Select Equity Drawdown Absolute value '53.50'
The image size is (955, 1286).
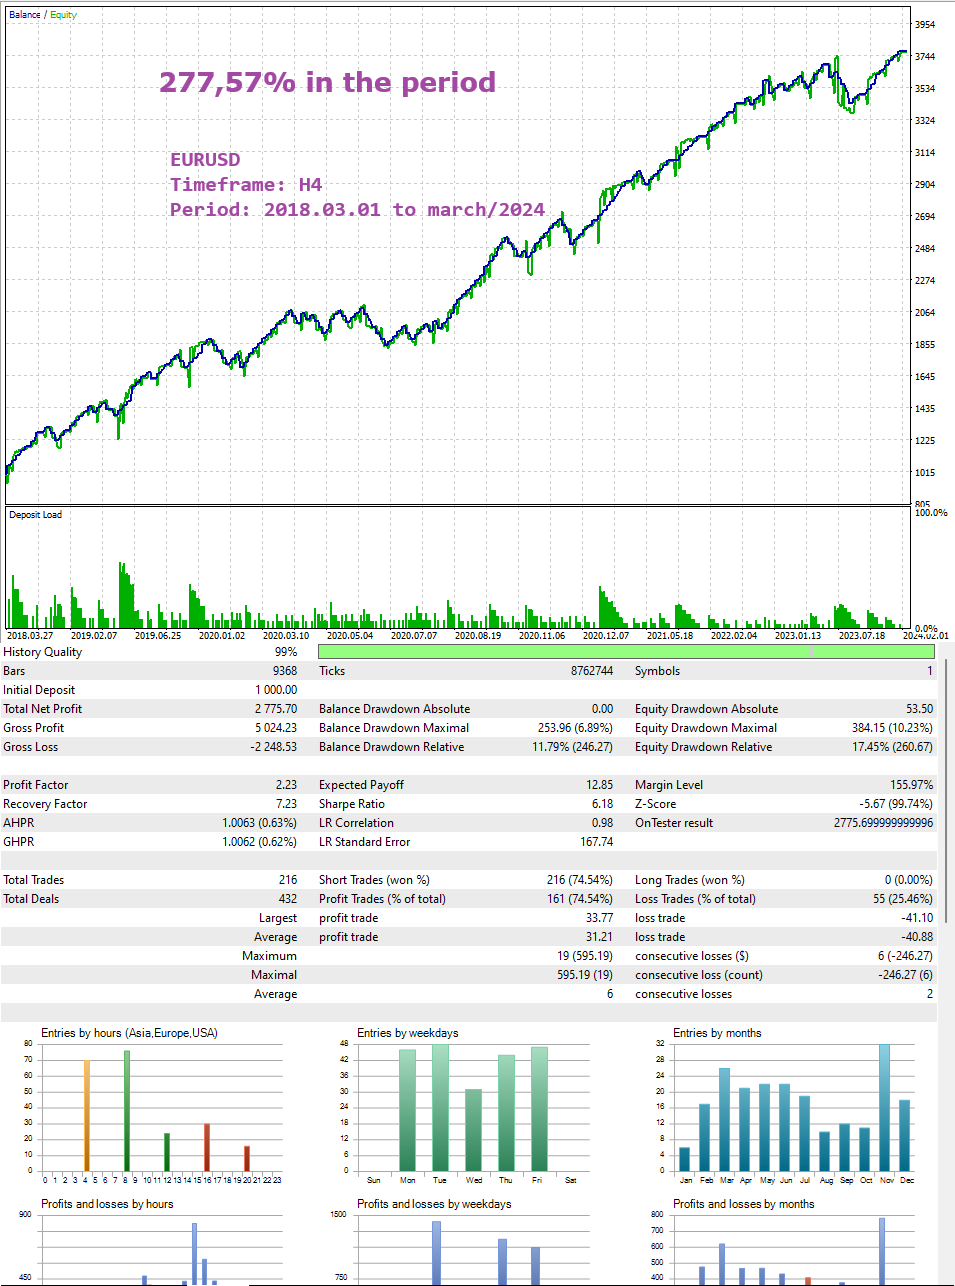(x=920, y=709)
